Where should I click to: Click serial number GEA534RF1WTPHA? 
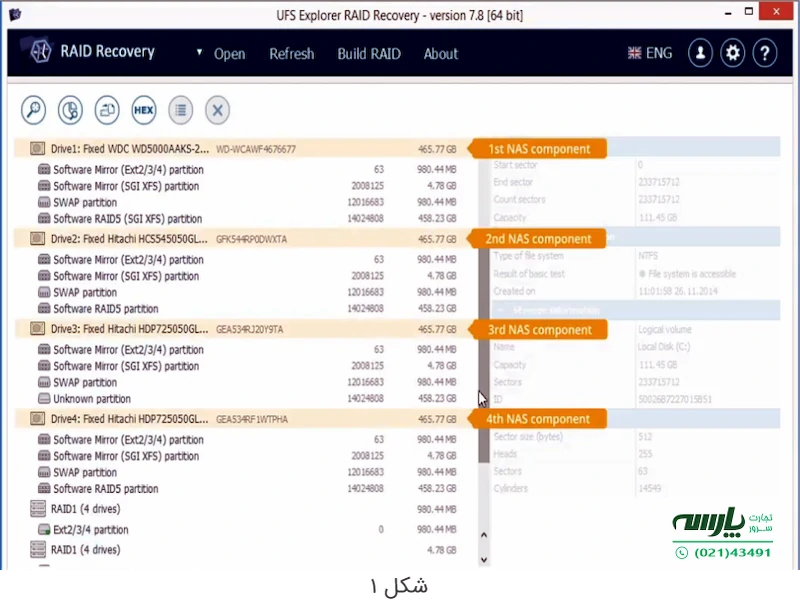point(252,419)
